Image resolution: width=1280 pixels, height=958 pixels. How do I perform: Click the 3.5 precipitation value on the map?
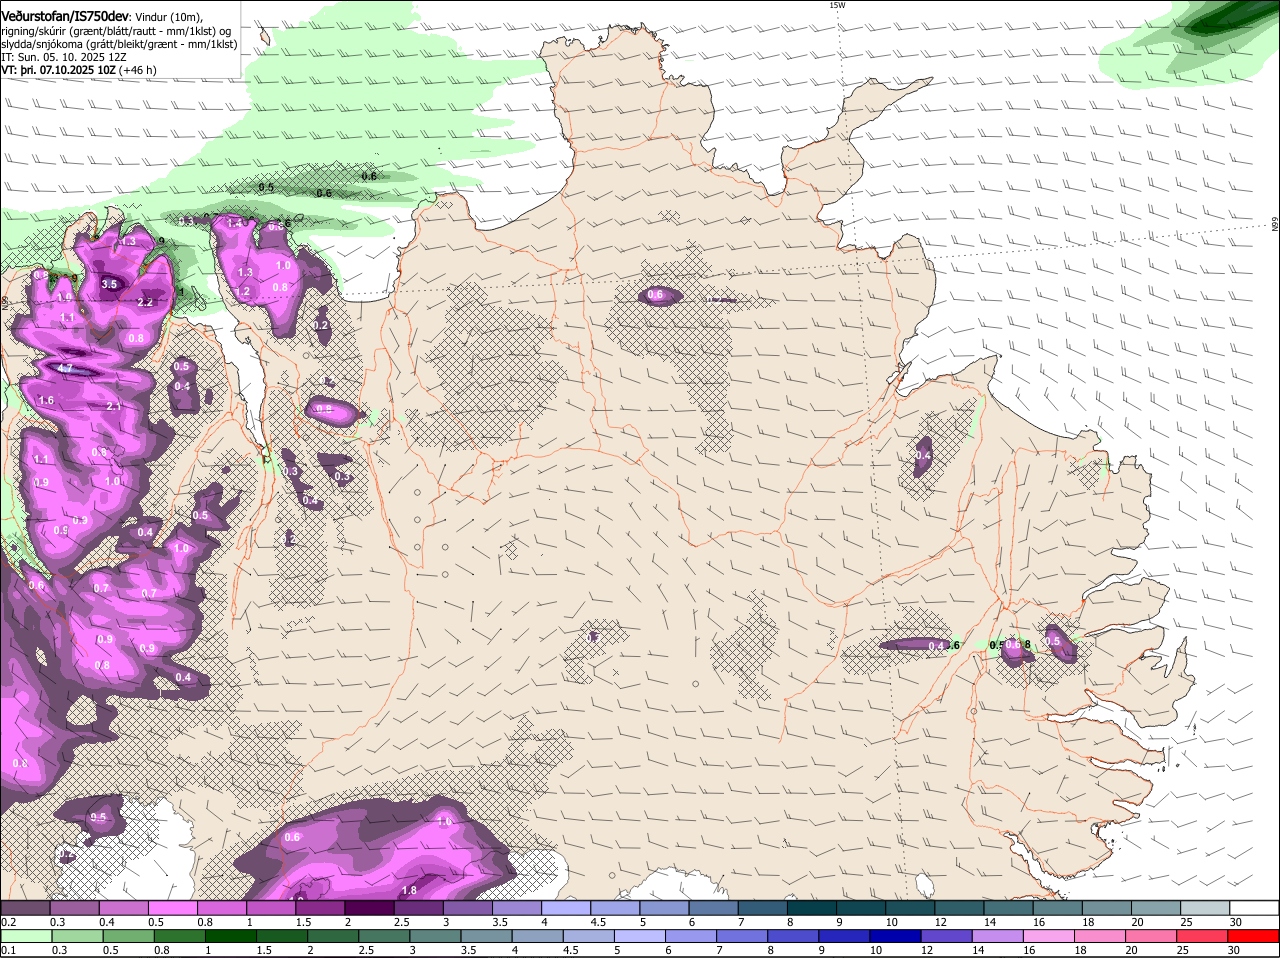(x=110, y=284)
